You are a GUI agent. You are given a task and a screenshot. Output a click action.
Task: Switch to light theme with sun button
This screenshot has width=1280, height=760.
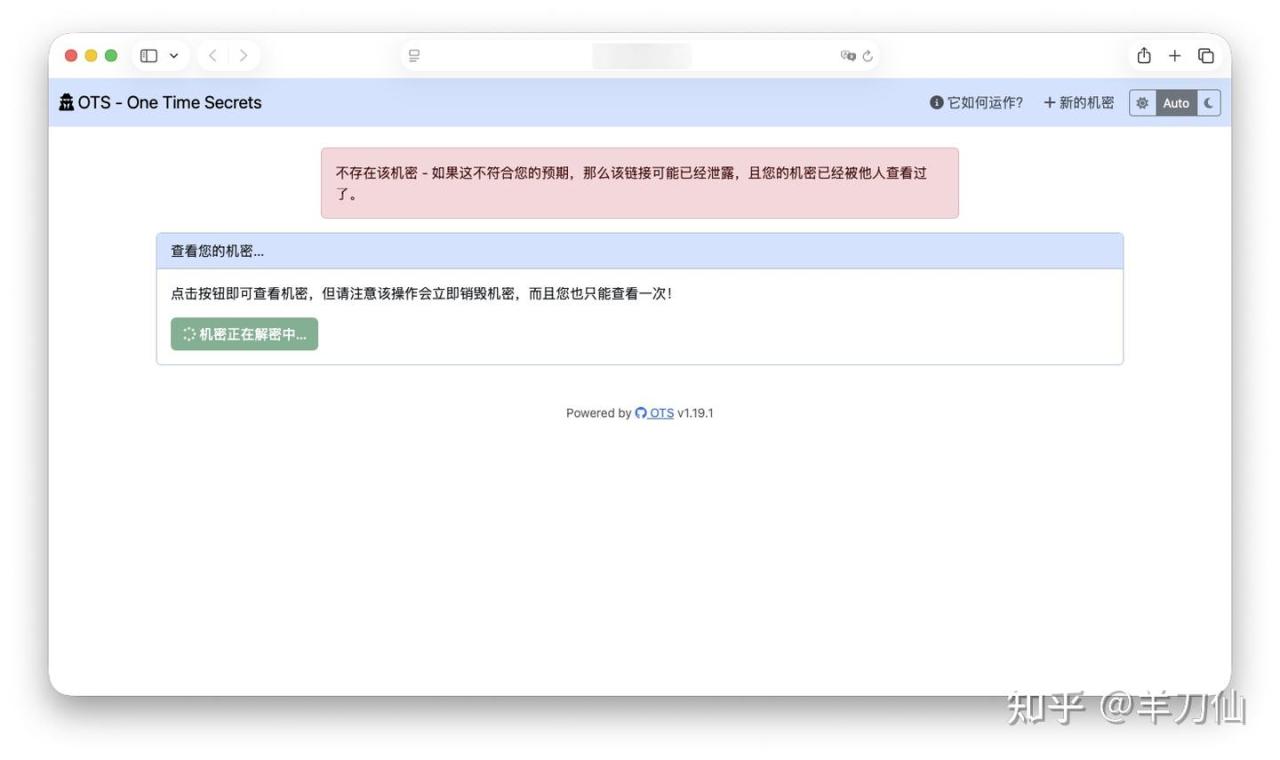tap(1142, 103)
